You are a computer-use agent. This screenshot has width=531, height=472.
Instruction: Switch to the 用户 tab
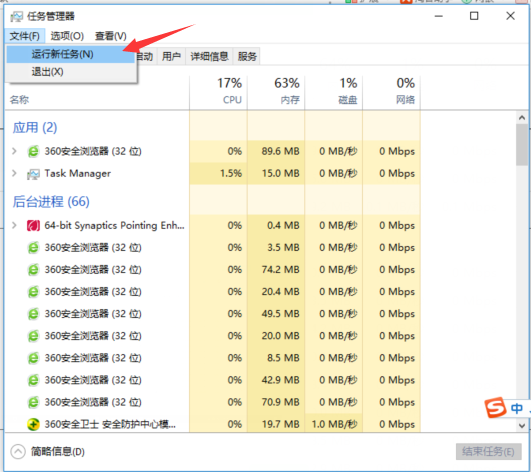tap(171, 56)
